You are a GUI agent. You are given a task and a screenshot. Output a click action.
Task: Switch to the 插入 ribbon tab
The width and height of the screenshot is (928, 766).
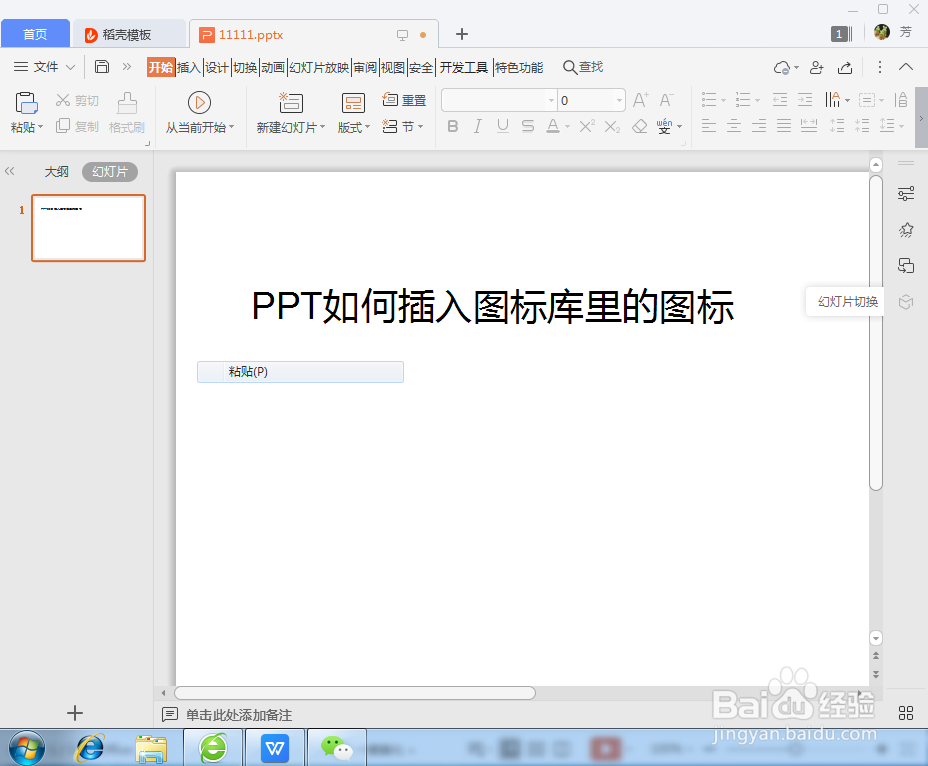[x=188, y=67]
